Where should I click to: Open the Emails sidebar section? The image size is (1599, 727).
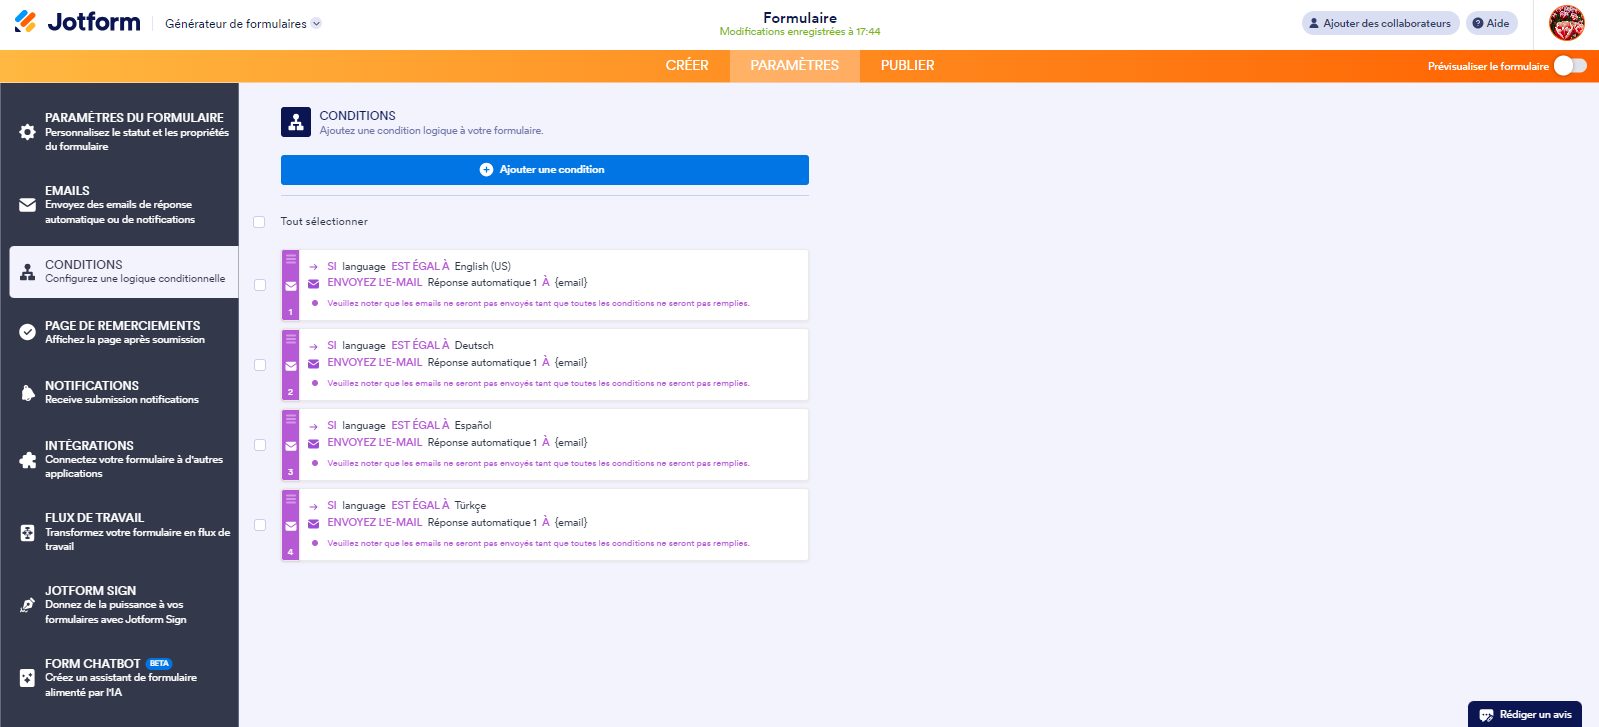(124, 204)
